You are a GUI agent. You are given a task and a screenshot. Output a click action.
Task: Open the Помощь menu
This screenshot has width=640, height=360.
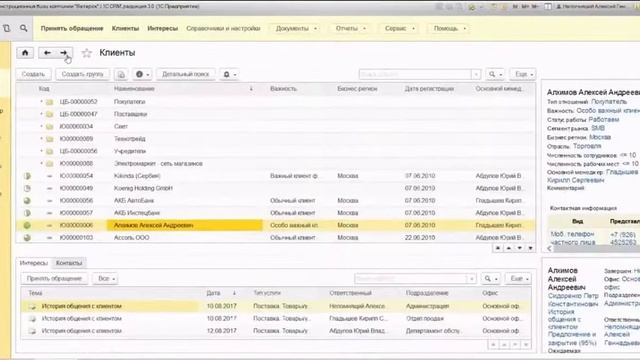coord(449,28)
